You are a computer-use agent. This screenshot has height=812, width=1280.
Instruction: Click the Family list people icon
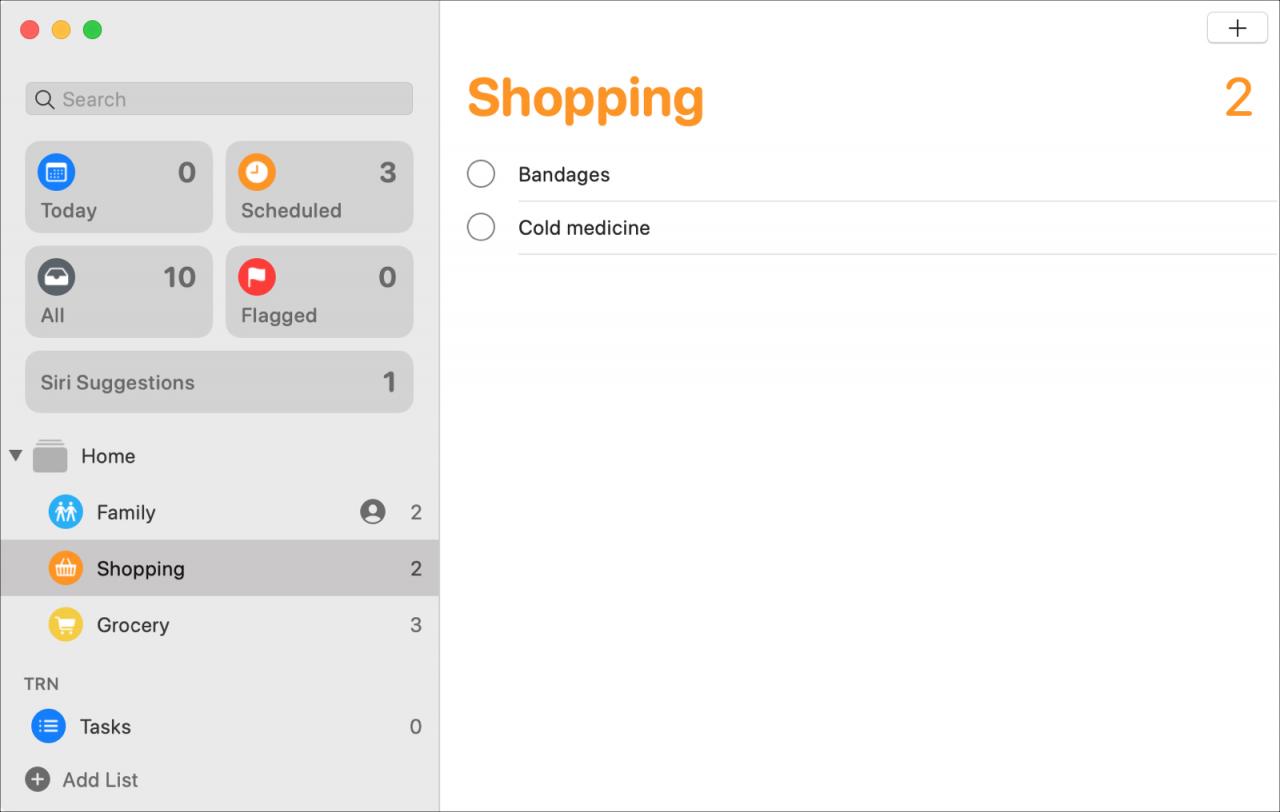click(x=66, y=512)
